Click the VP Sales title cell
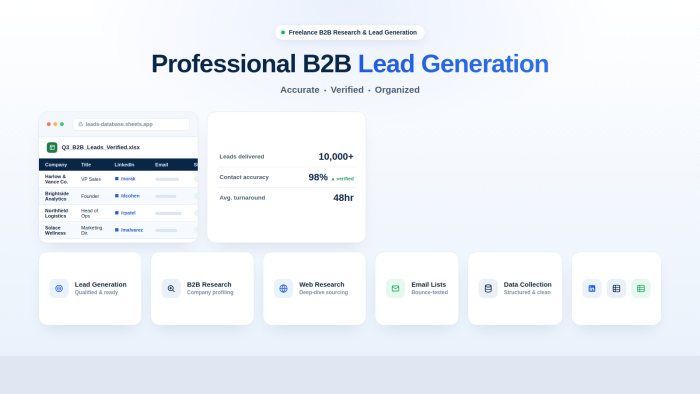The height and width of the screenshot is (394, 700). point(91,179)
